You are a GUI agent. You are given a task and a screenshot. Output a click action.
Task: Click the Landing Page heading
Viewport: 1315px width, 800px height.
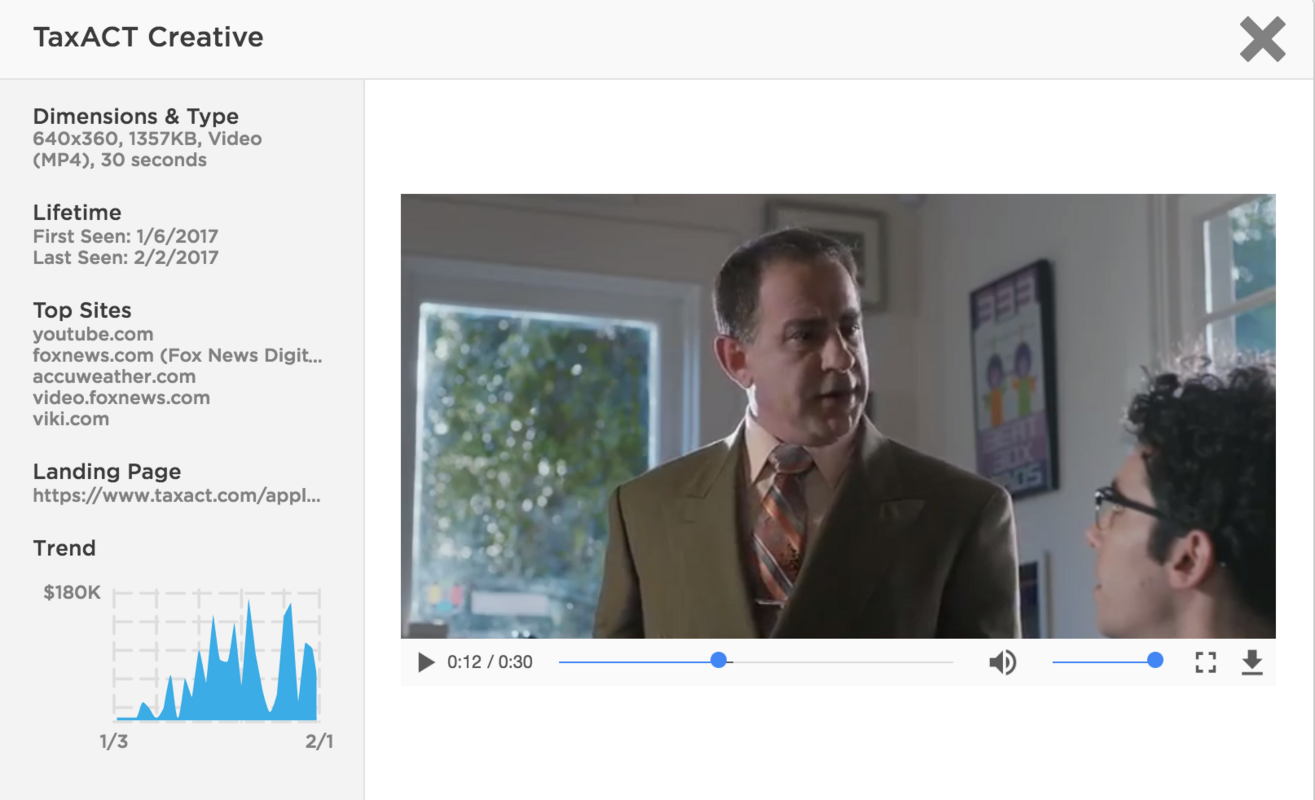click(107, 471)
